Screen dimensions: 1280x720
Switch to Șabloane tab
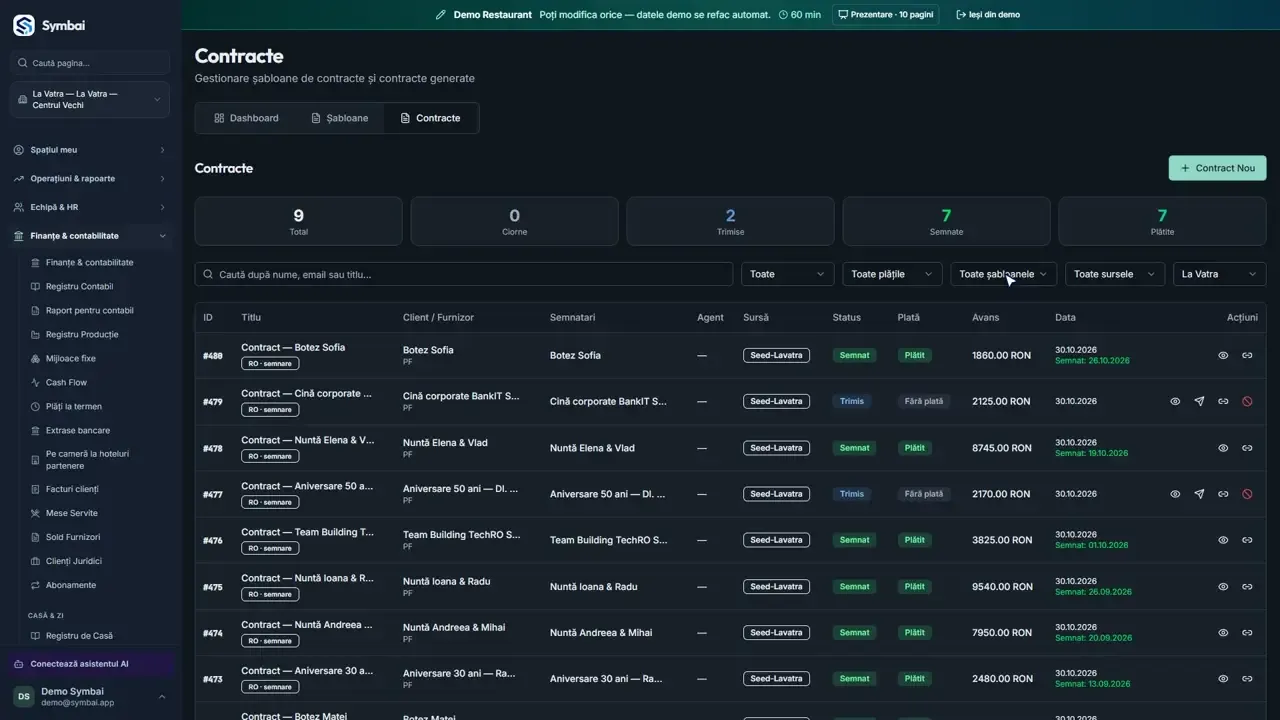[x=340, y=118]
